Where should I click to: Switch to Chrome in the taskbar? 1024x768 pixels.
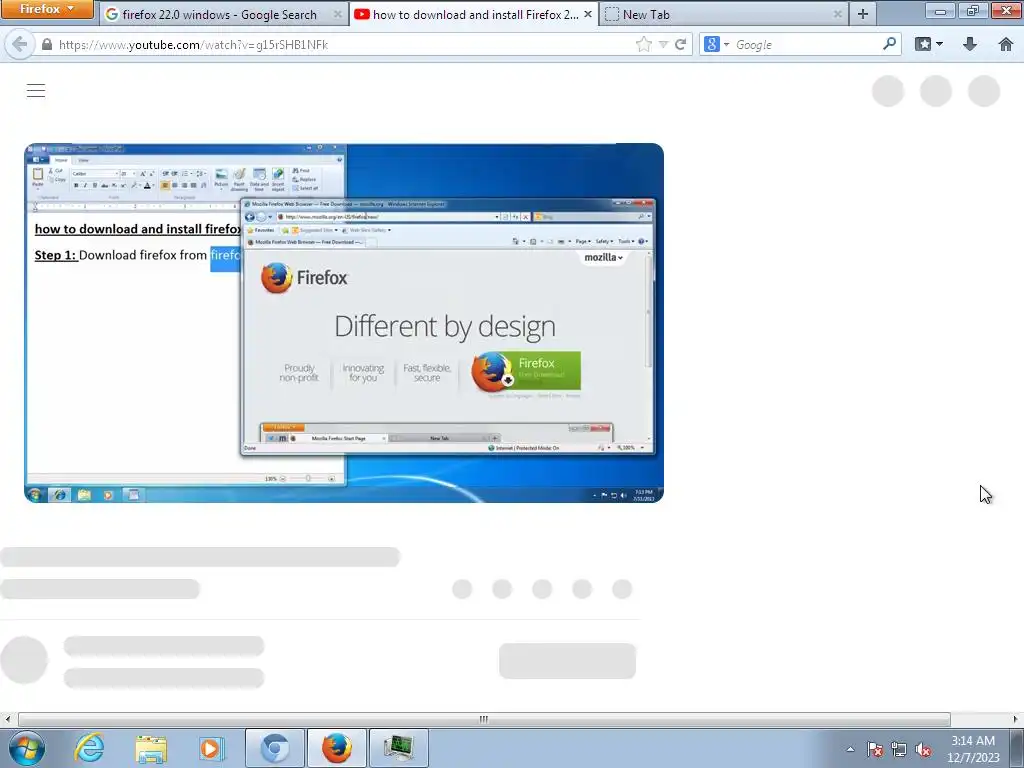[274, 748]
